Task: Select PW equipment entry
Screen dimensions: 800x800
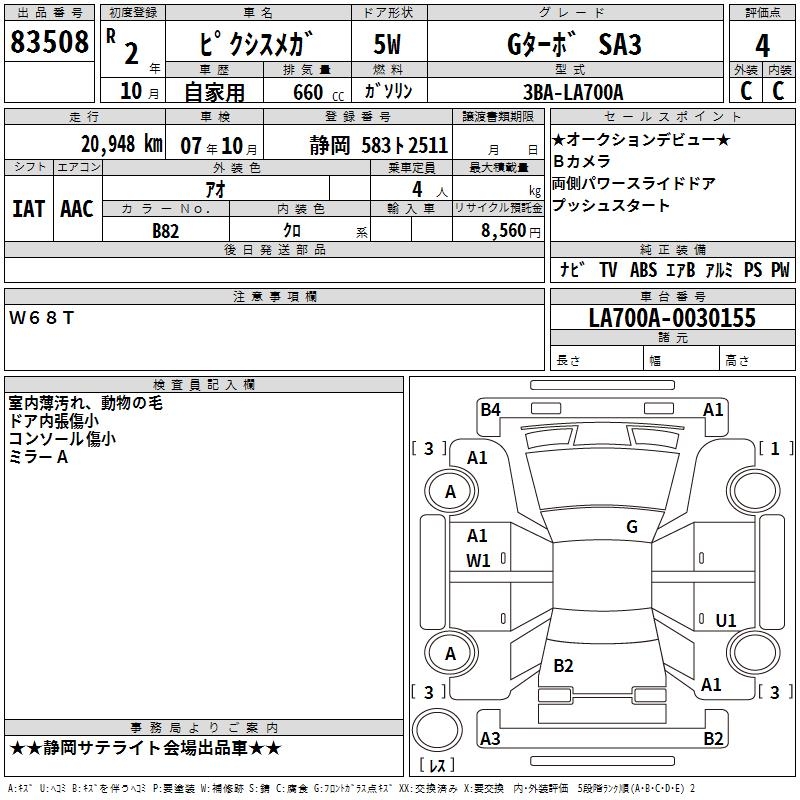Action: pyautogui.click(x=780, y=269)
